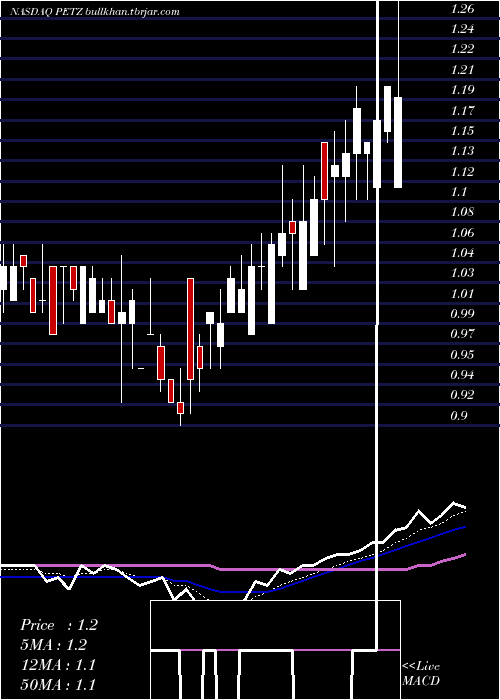Click the 0.9 price axis label
Viewport: 500px width, 700px height.
pos(458,416)
